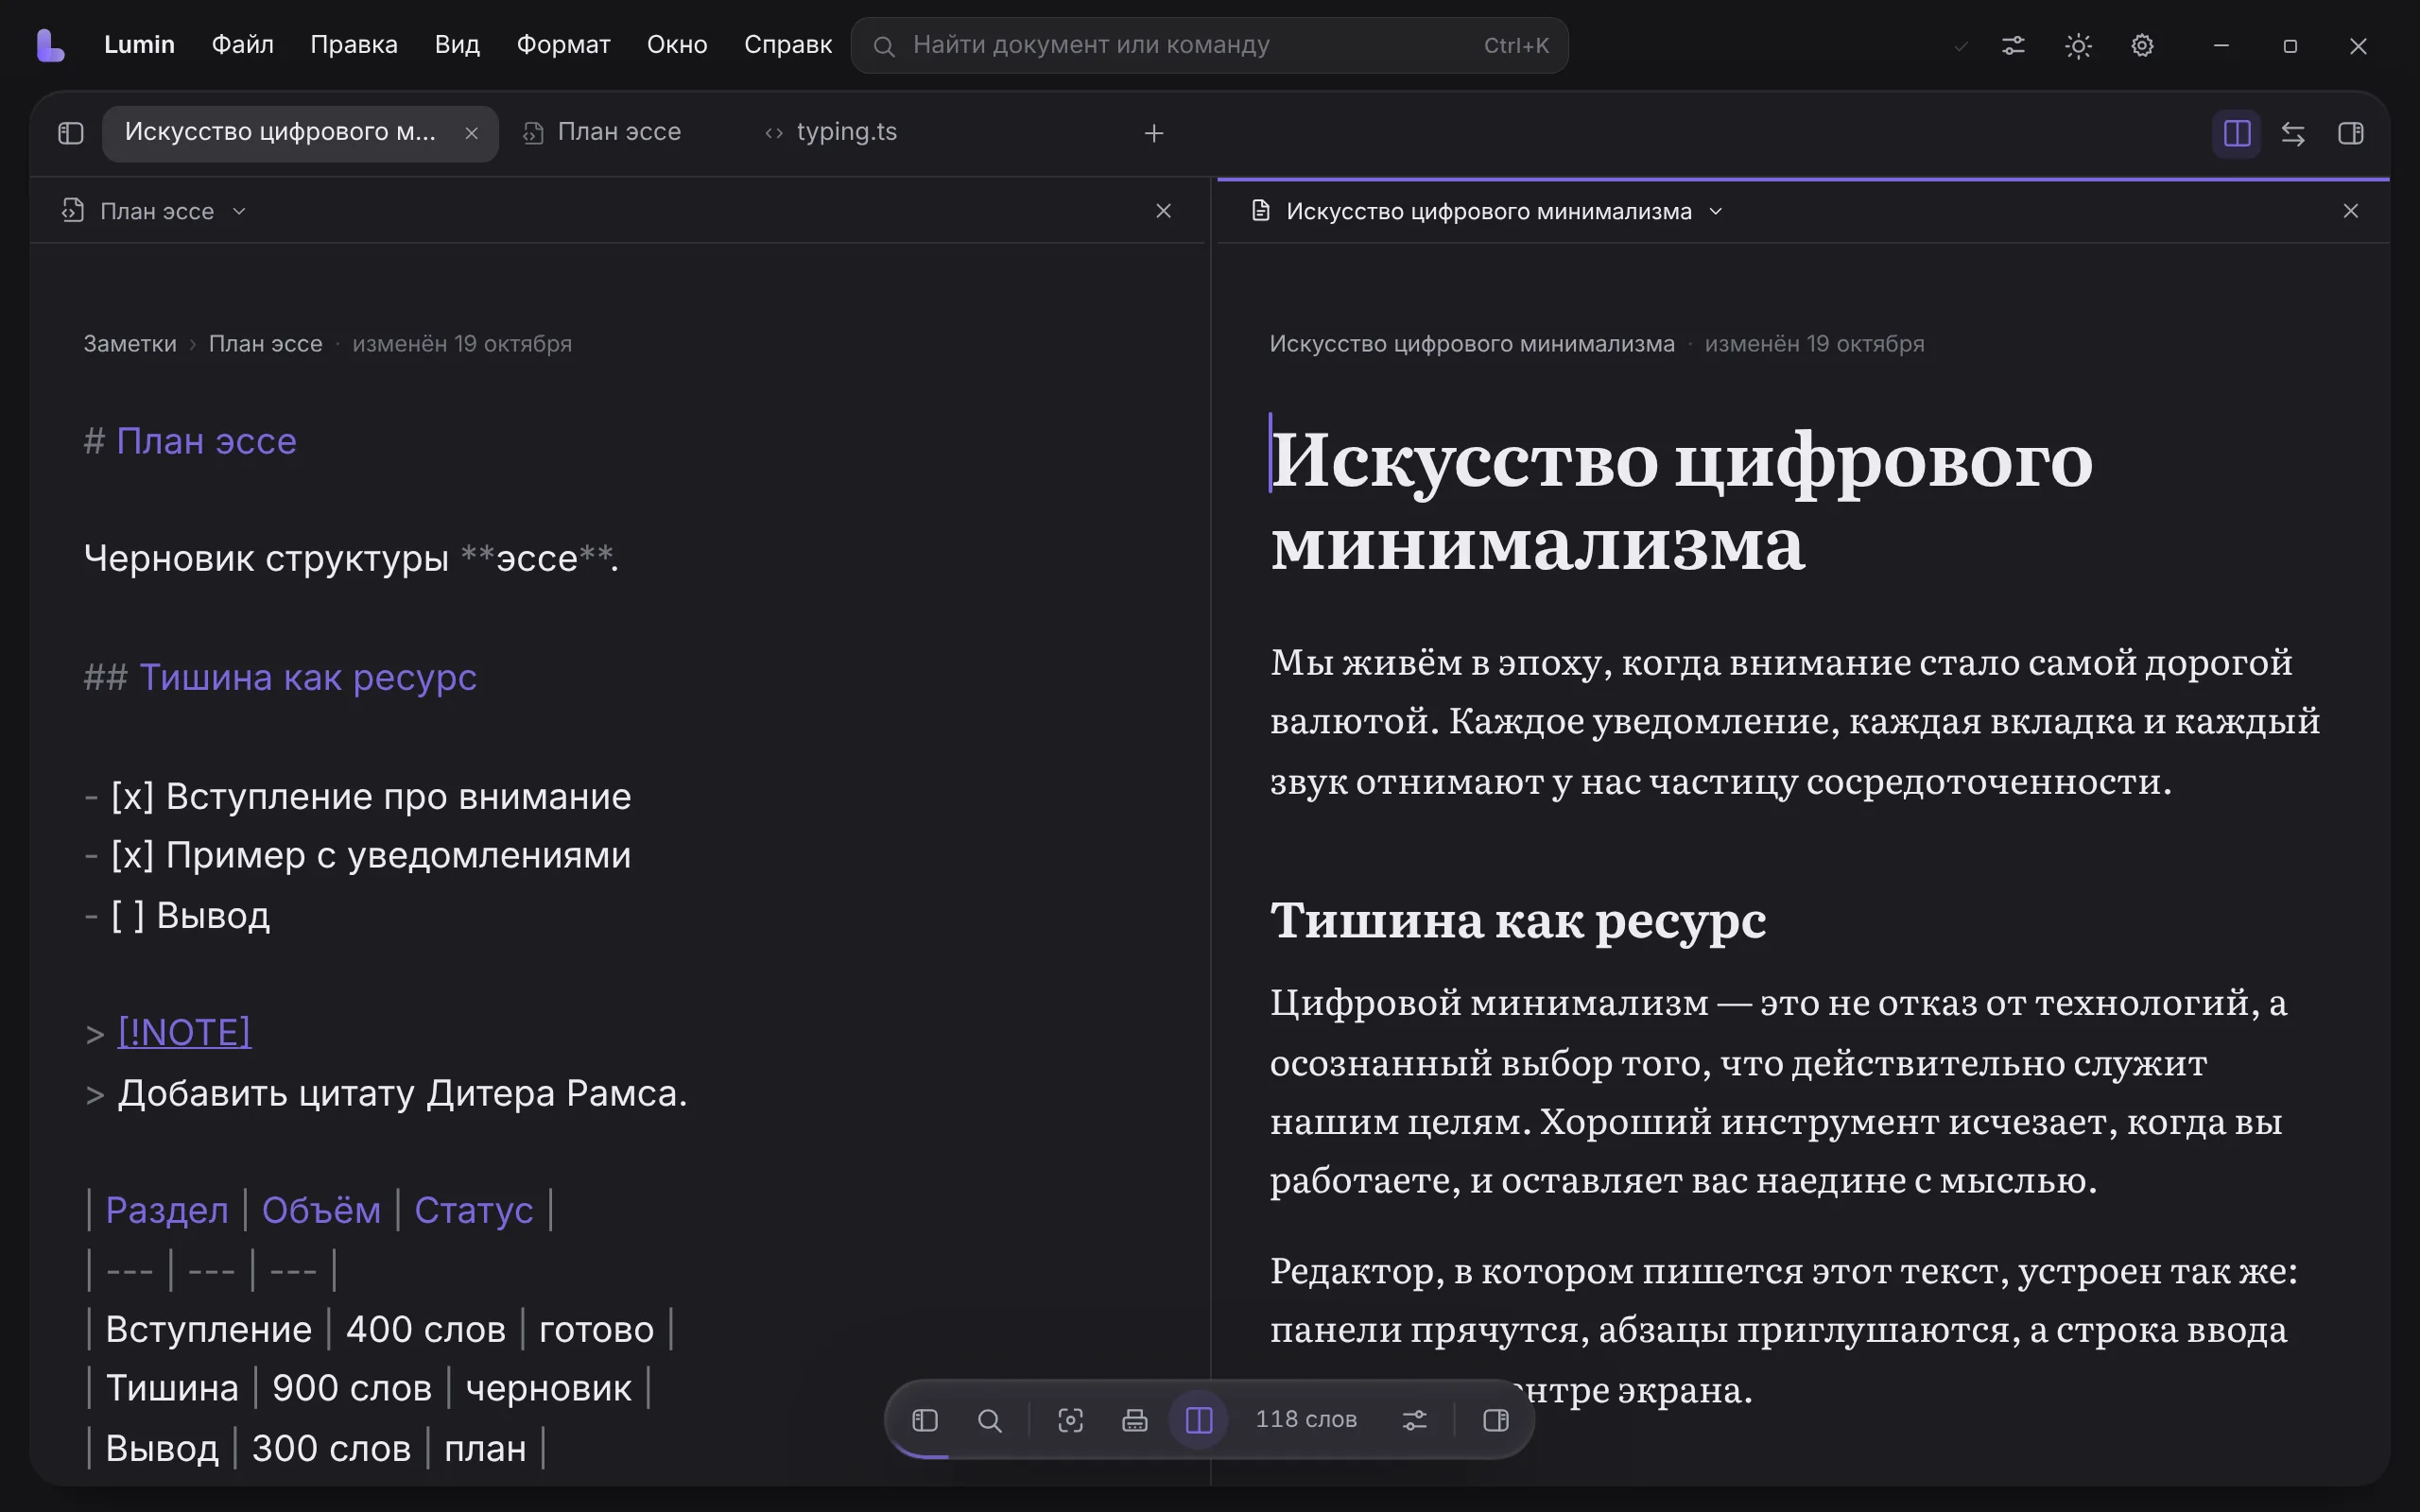Swap panes with the arrows icon
Viewport: 2420px width, 1512px height.
click(2293, 133)
